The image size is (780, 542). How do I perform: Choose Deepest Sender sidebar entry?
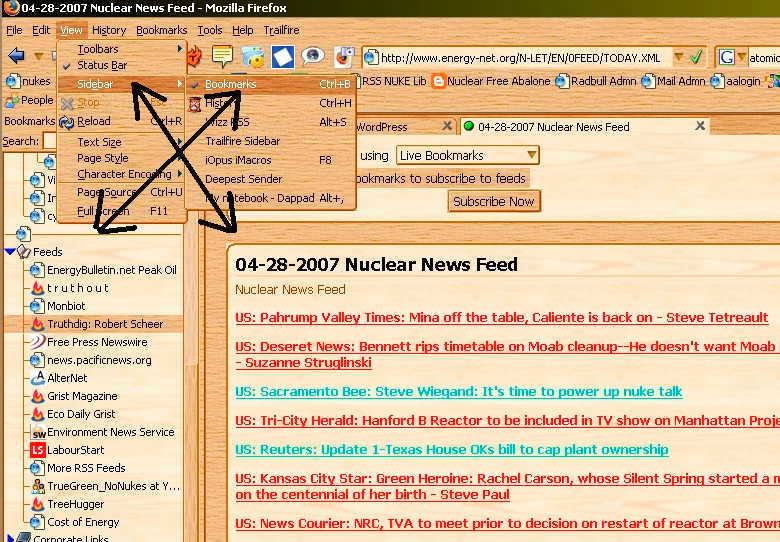pos(271,179)
